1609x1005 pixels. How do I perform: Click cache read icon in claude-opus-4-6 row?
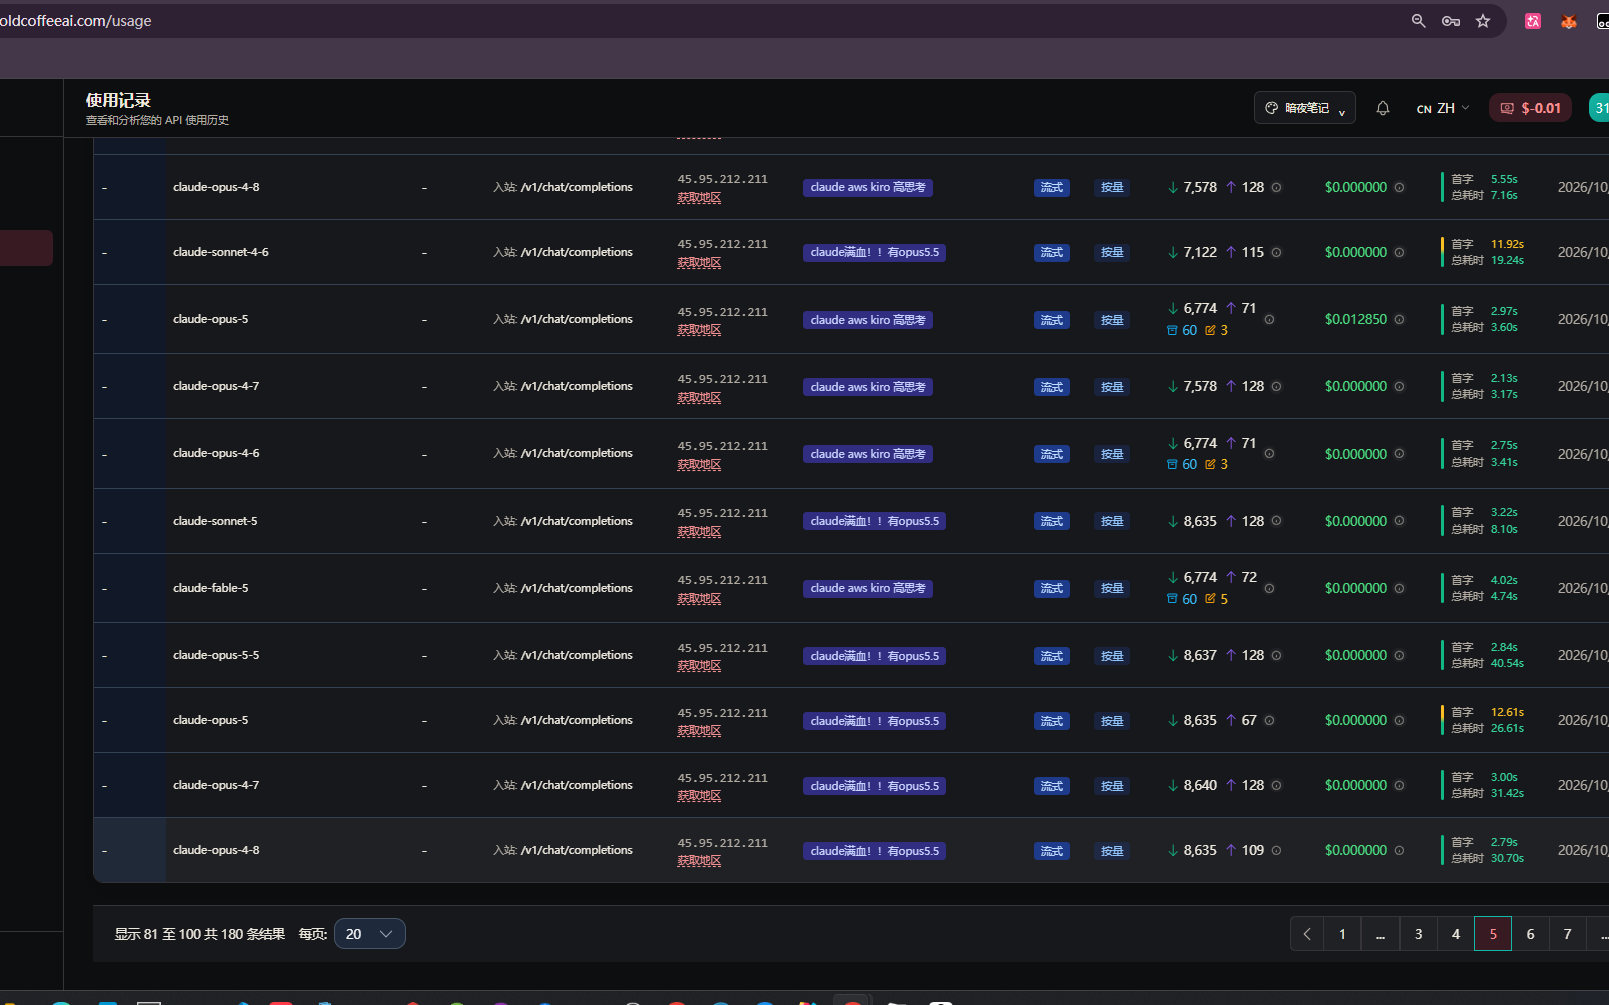[x=1172, y=465]
